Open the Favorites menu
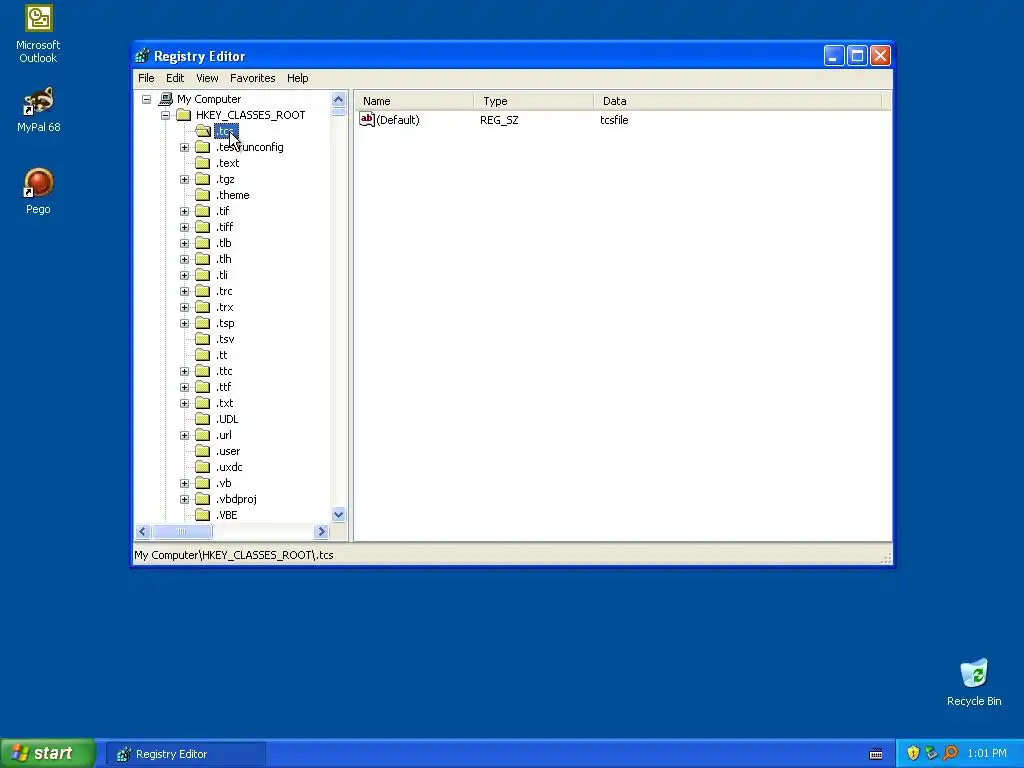This screenshot has width=1024, height=768. coord(252,78)
